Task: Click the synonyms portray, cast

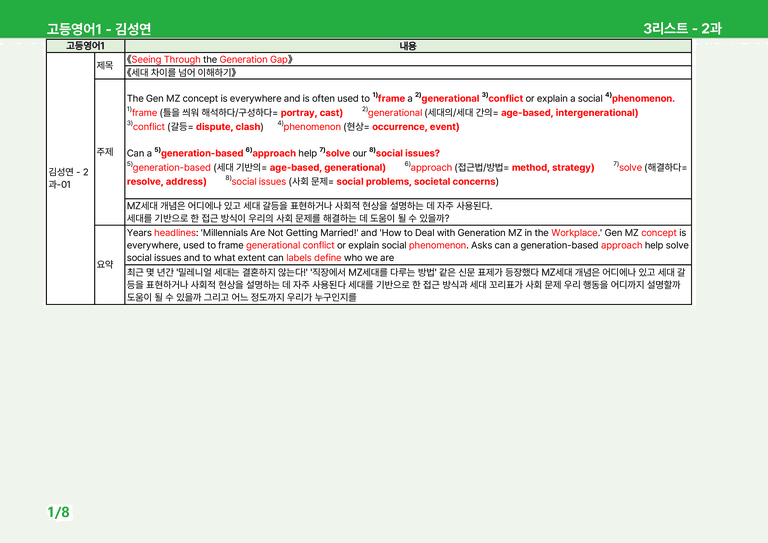Action: [312, 113]
